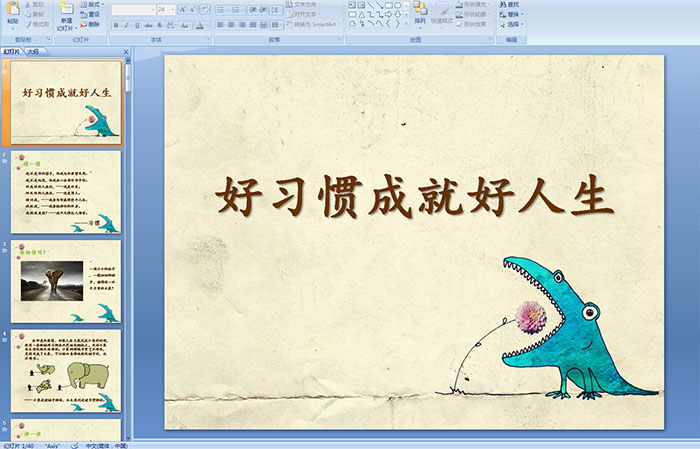Select the Rounded Rectangle shape
Image resolution: width=700 pixels, height=449 pixels.
tap(352, 15)
